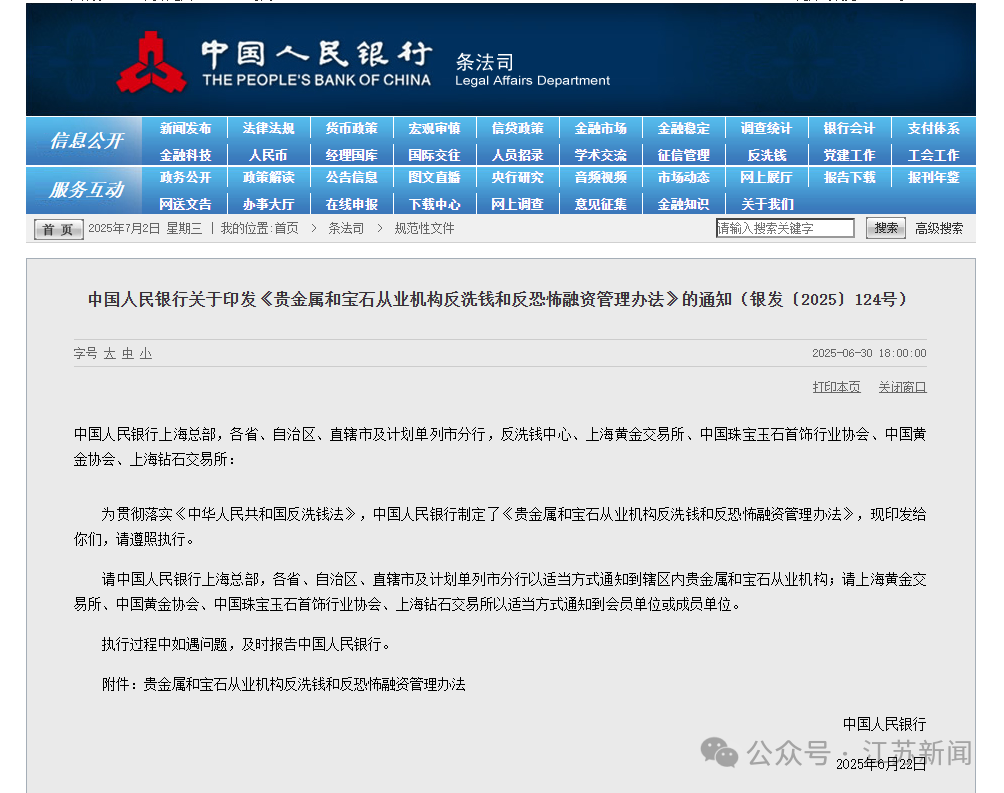Select 政策解读 in service navigation
The height and width of the screenshot is (793, 1004).
268,177
